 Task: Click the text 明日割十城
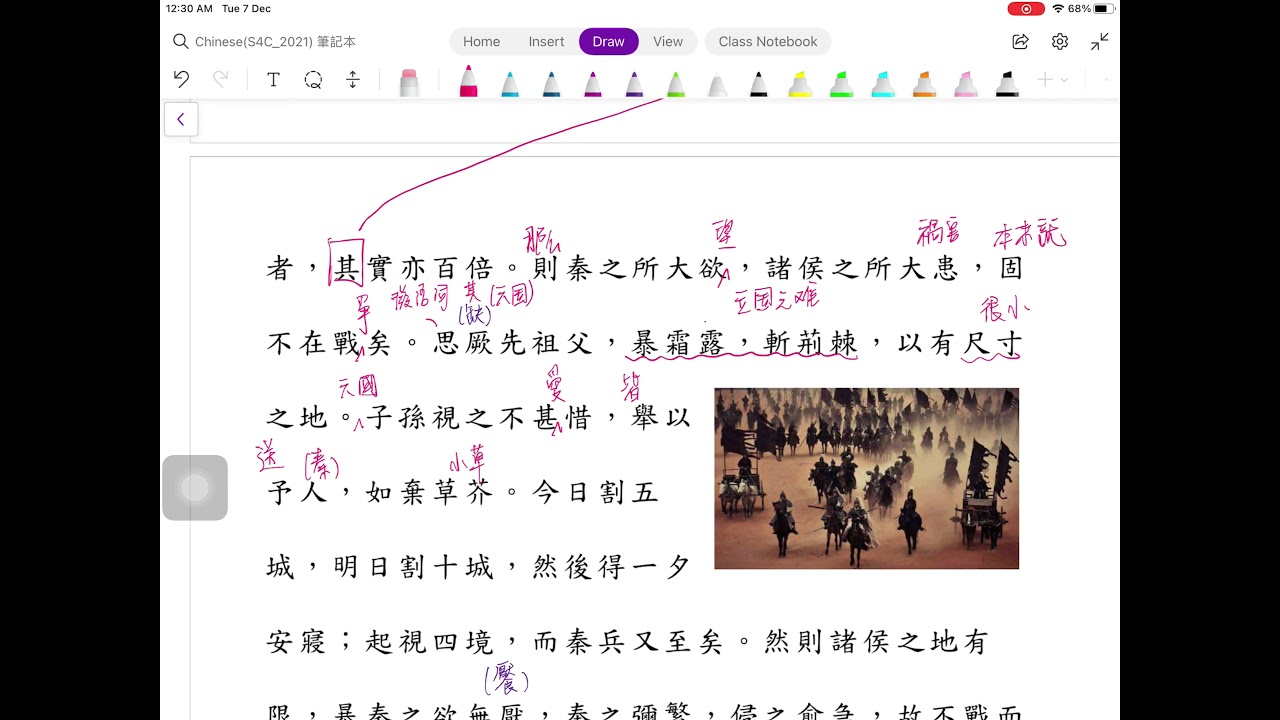tap(413, 568)
